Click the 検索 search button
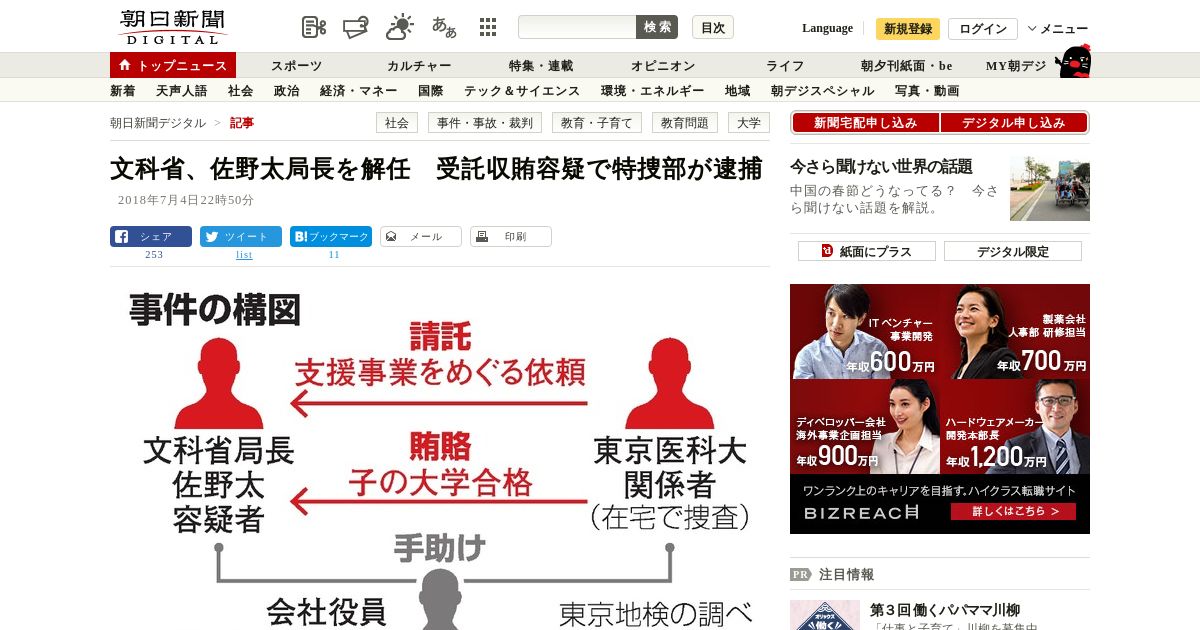This screenshot has width=1200, height=630. click(657, 27)
